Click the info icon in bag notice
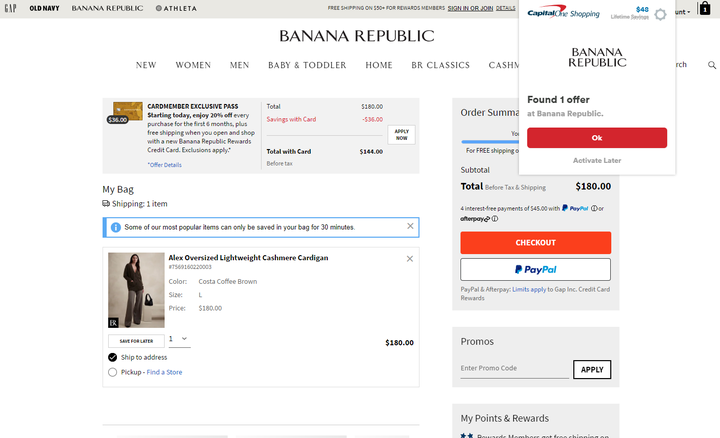The image size is (720, 438). [116, 227]
